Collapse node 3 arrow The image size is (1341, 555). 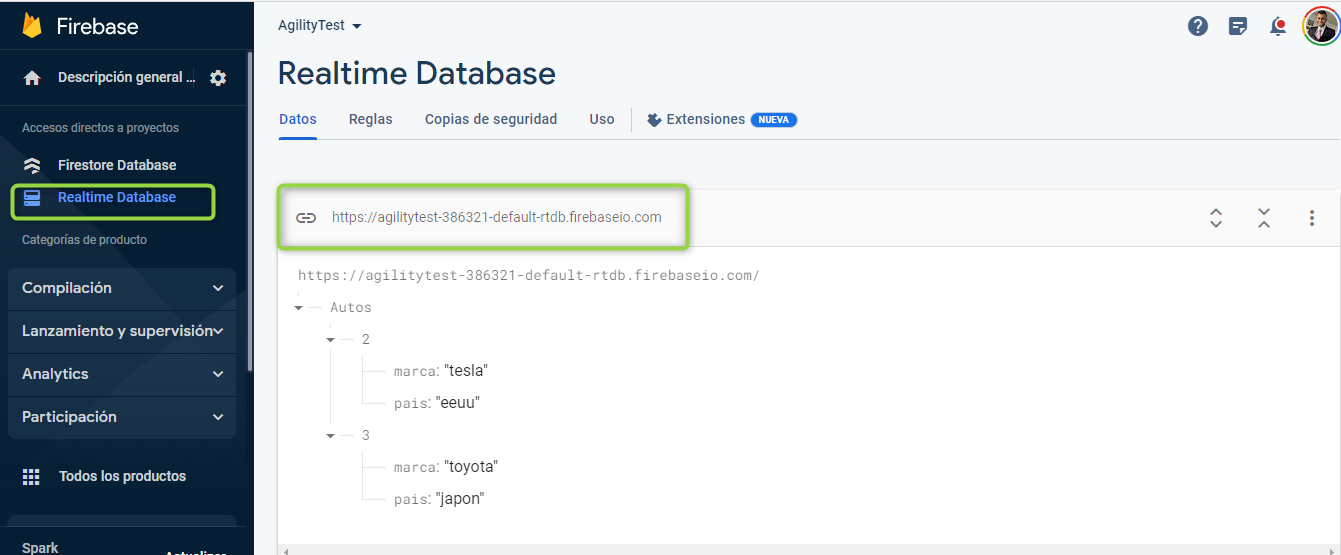pyautogui.click(x=330, y=436)
